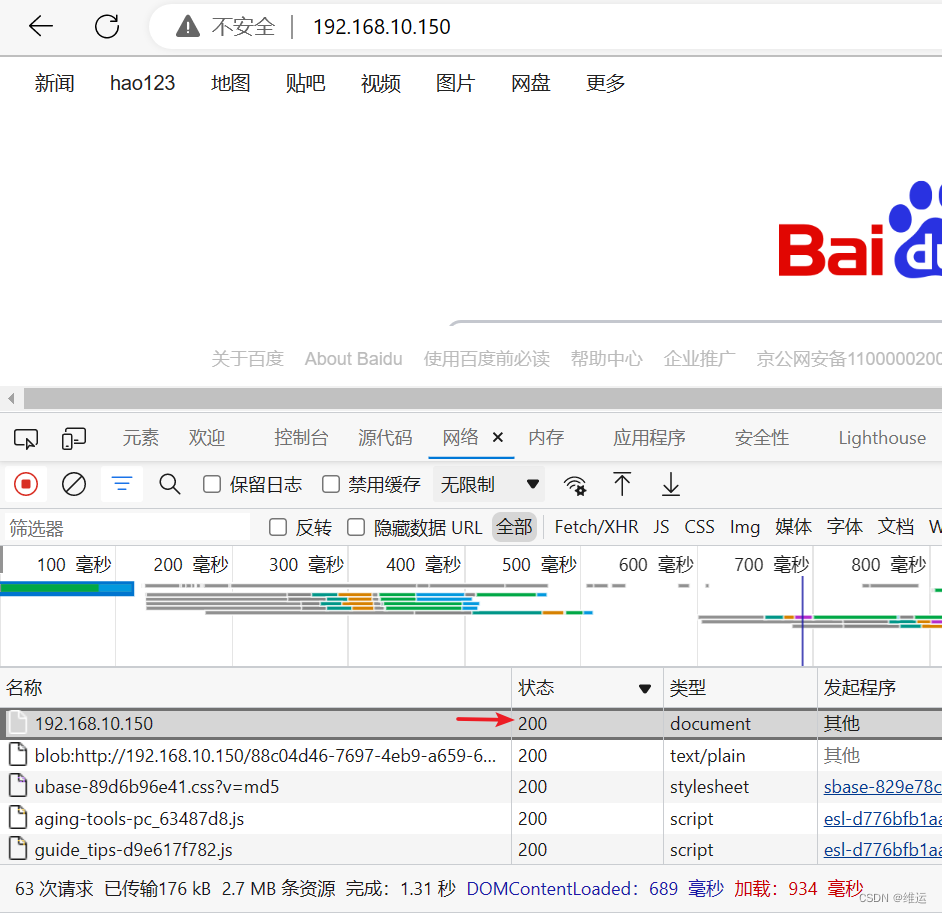942x913 pixels.
Task: Open the 源代码 tab
Action: (385, 438)
